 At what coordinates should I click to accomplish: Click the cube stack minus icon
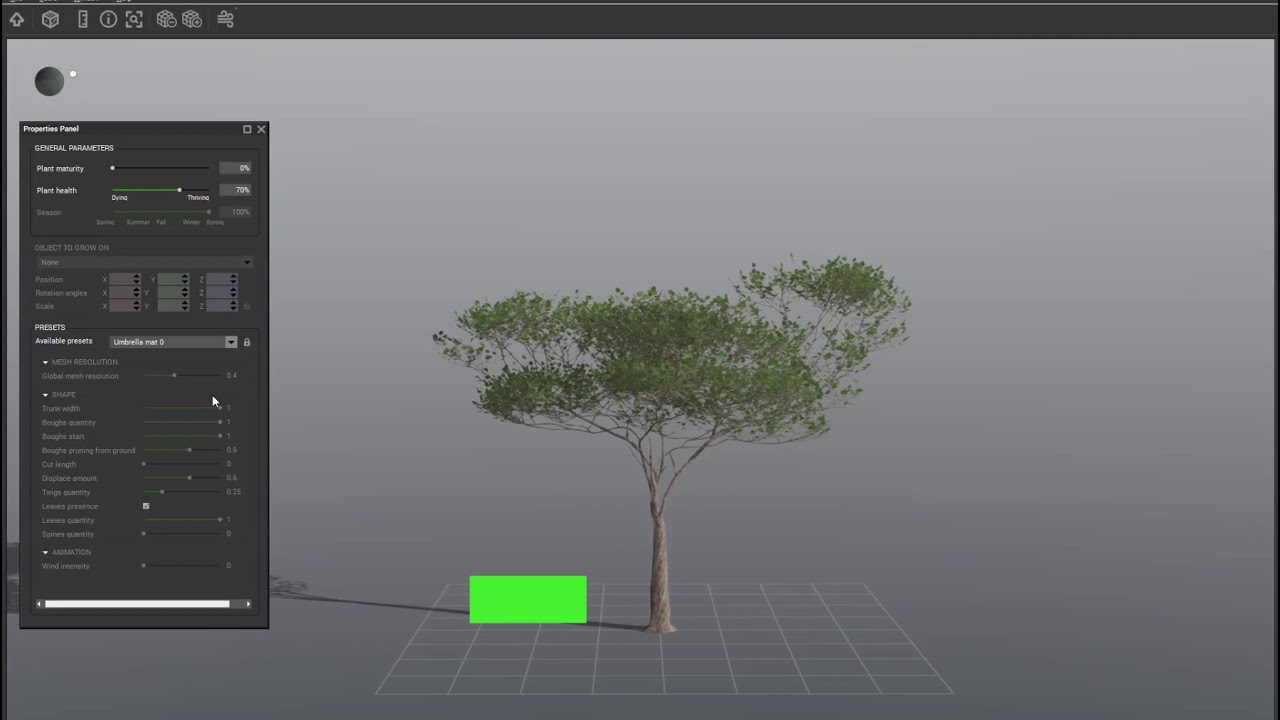tap(166, 19)
